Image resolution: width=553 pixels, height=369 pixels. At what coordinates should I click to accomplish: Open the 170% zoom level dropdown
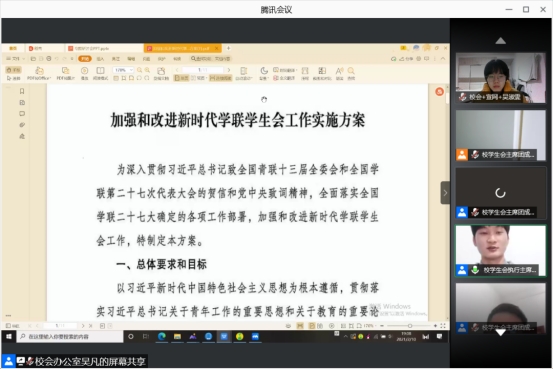pyautogui.click(x=123, y=70)
